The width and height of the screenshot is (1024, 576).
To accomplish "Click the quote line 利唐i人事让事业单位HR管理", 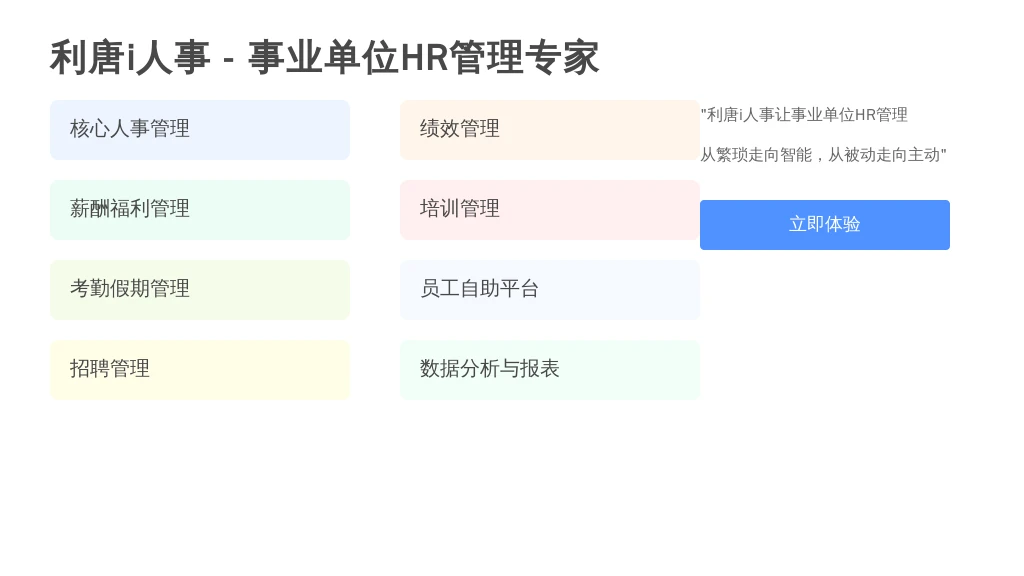I will click(805, 115).
